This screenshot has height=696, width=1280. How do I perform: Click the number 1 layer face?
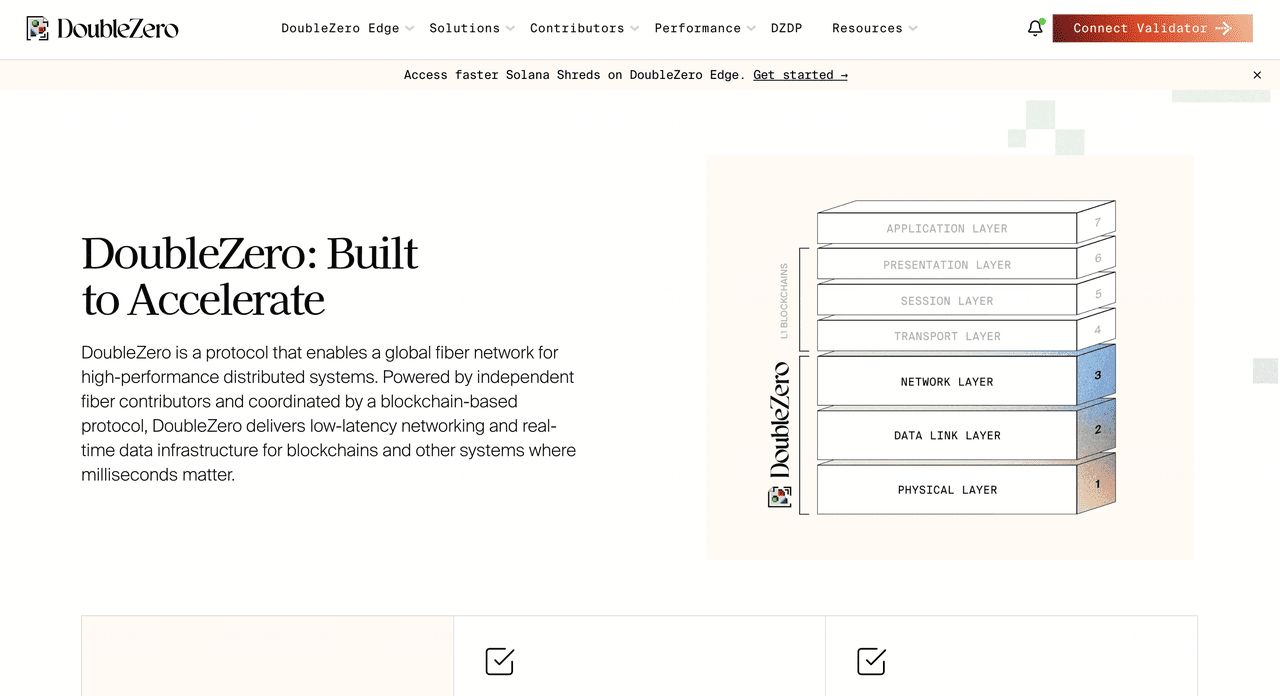coord(1097,484)
